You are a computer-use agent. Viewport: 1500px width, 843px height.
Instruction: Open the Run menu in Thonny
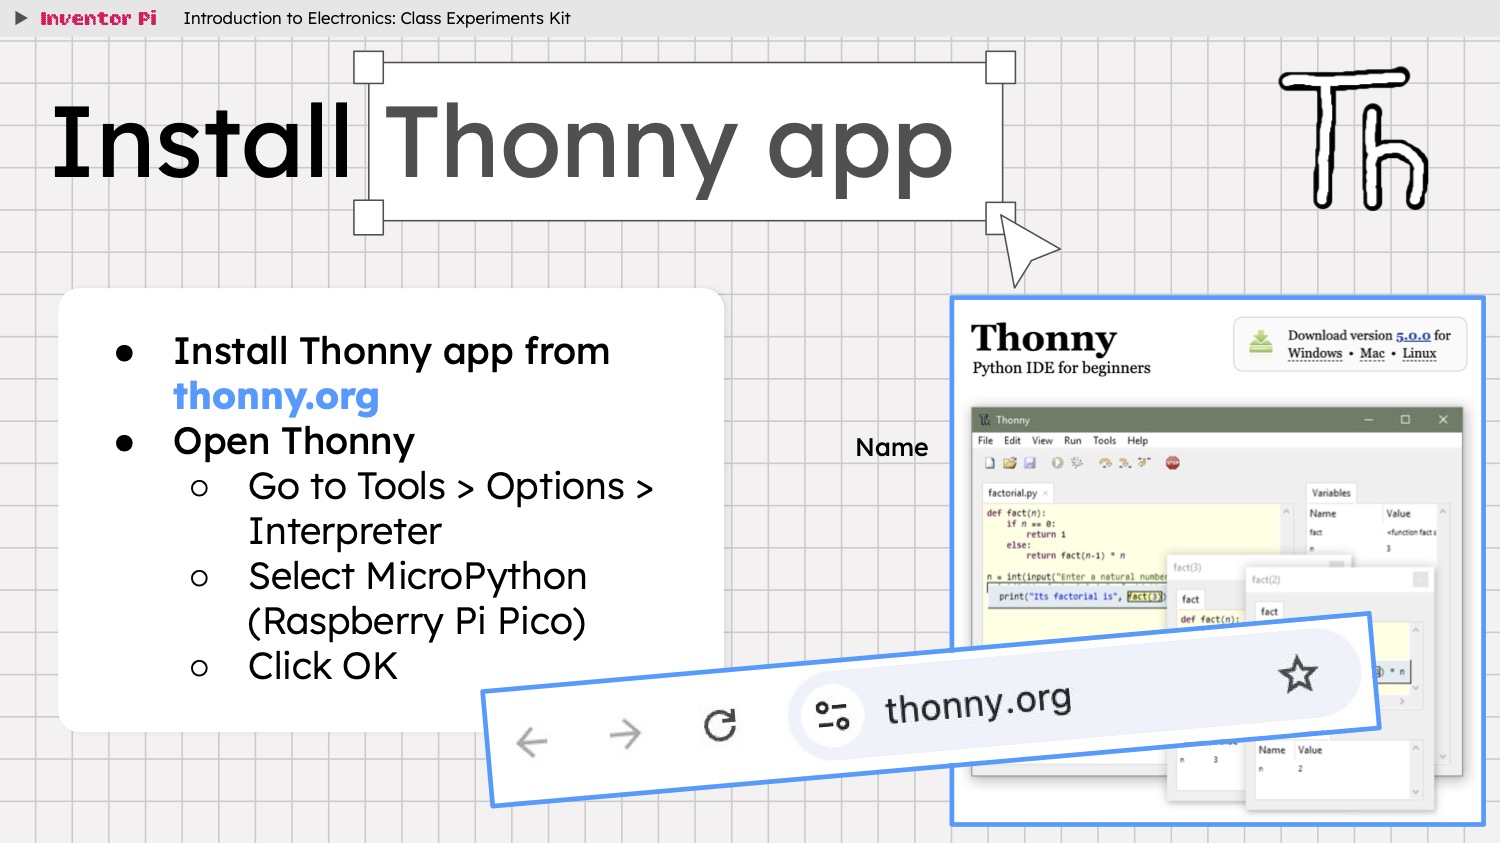click(1072, 441)
